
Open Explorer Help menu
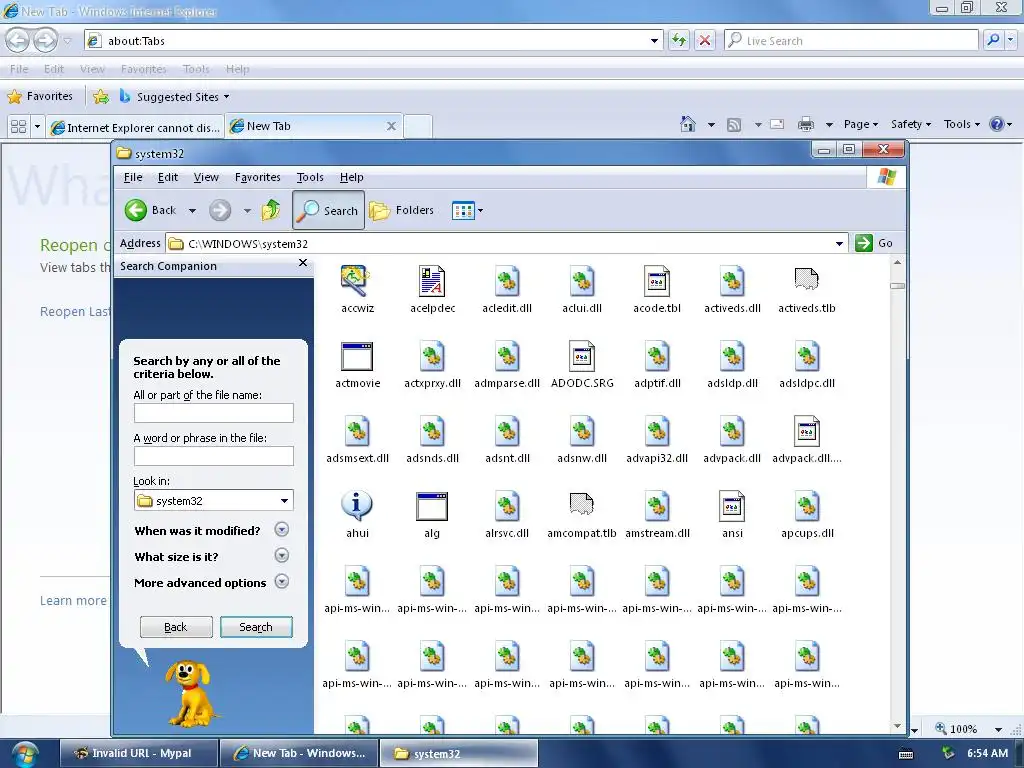point(351,177)
